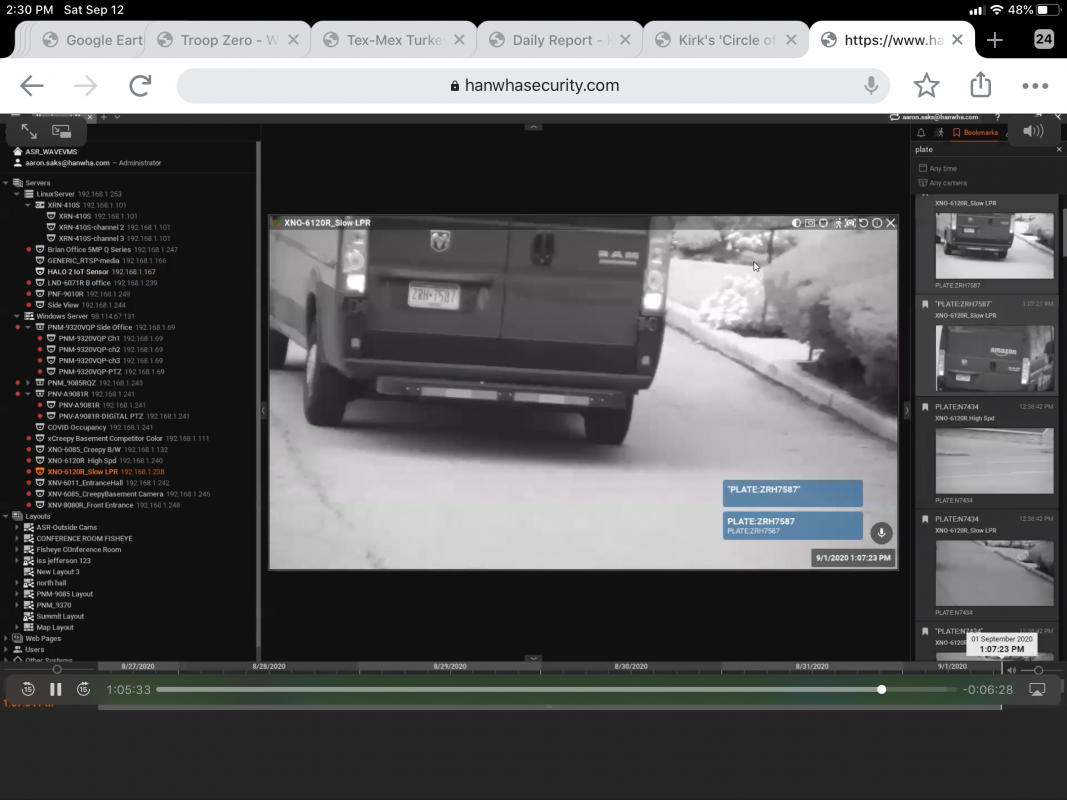Collapse the Servers tree node
Image resolution: width=1067 pixels, height=800 pixels.
click(6, 182)
